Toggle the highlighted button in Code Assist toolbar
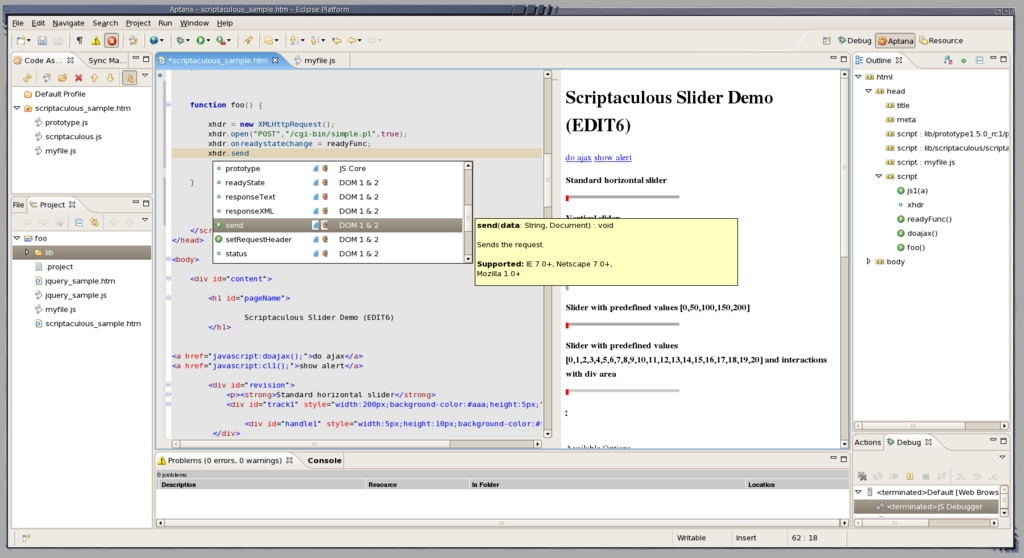Screen dimensions: 1024x558 point(129,77)
